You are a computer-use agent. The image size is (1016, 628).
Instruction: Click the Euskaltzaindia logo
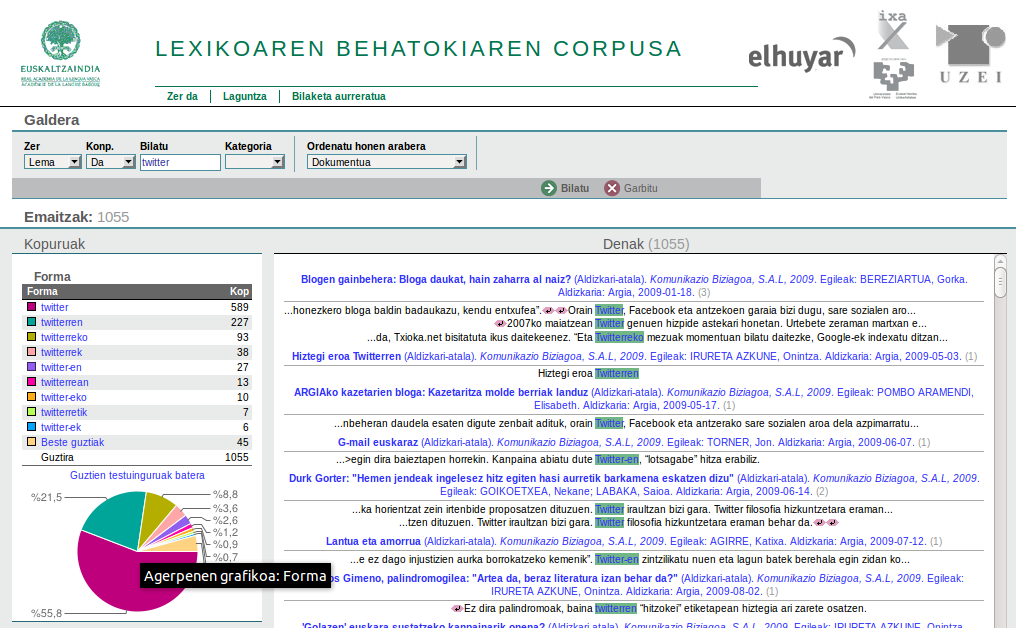60,53
